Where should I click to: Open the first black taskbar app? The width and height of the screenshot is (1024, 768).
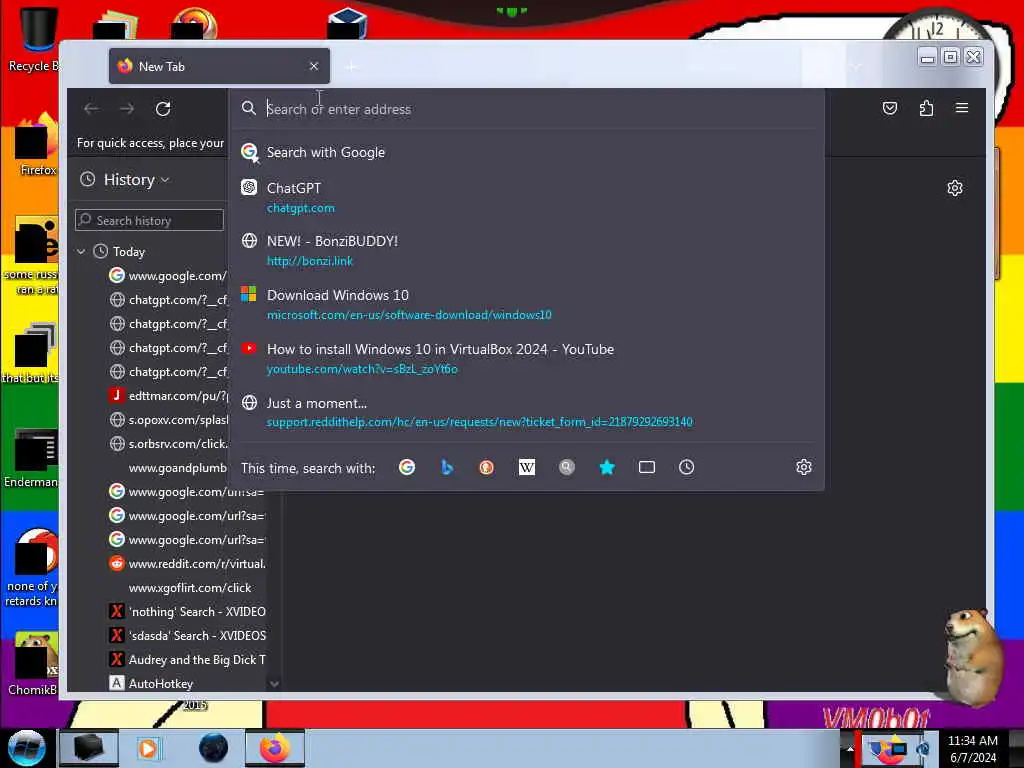pyautogui.click(x=89, y=748)
